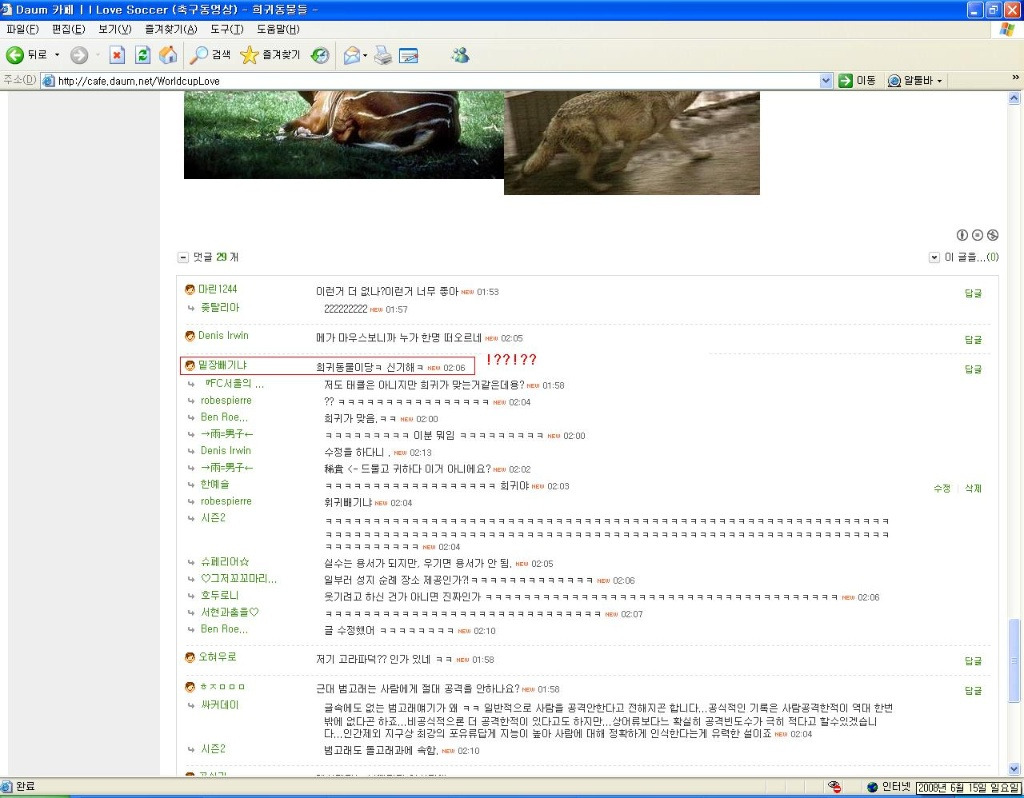Open the 도구(T) menu
The height and width of the screenshot is (798, 1024).
(x=227, y=29)
